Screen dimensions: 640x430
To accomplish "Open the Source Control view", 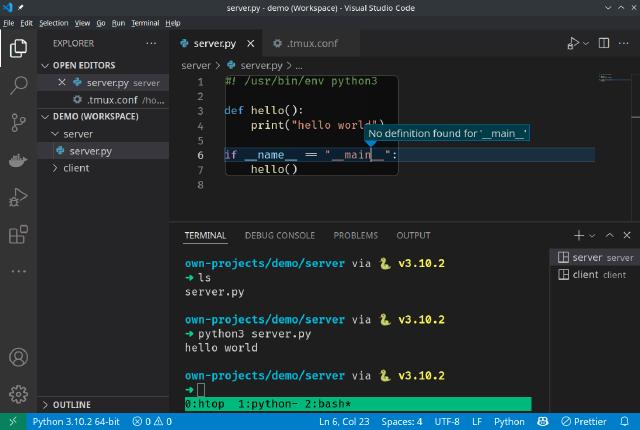I will (18, 122).
